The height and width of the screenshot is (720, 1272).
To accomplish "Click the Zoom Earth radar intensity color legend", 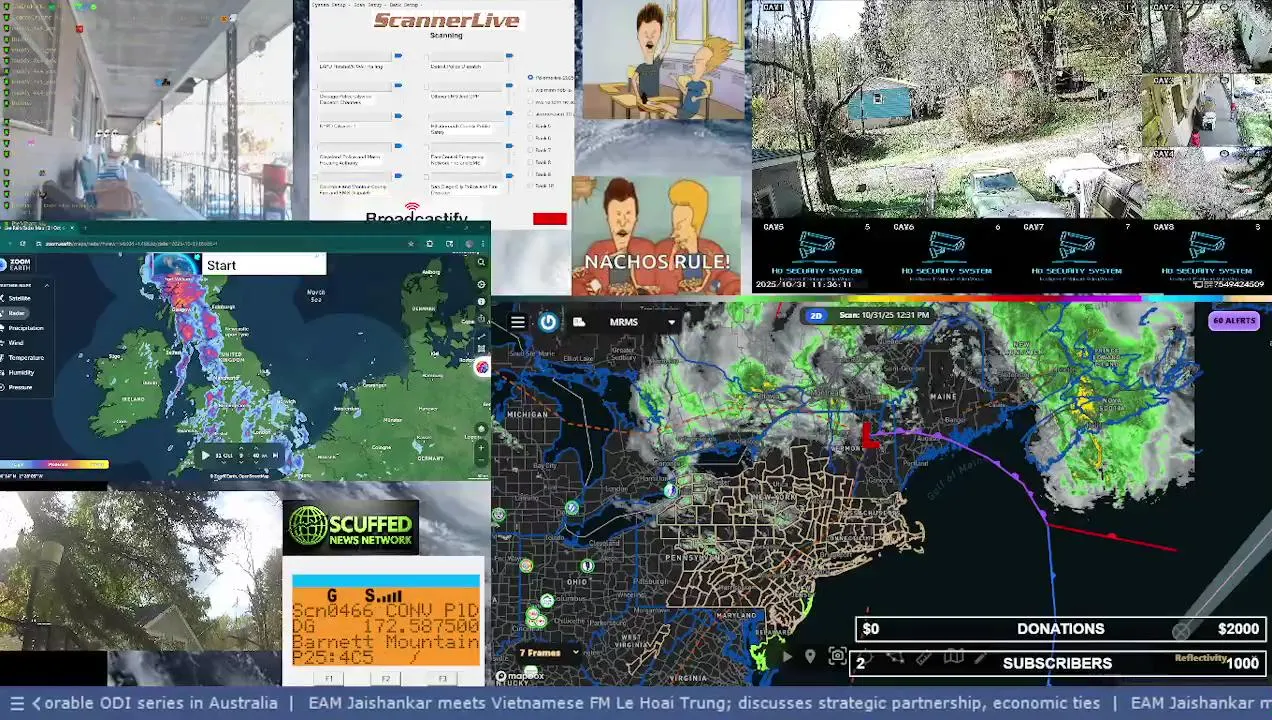I will pyautogui.click(x=54, y=464).
